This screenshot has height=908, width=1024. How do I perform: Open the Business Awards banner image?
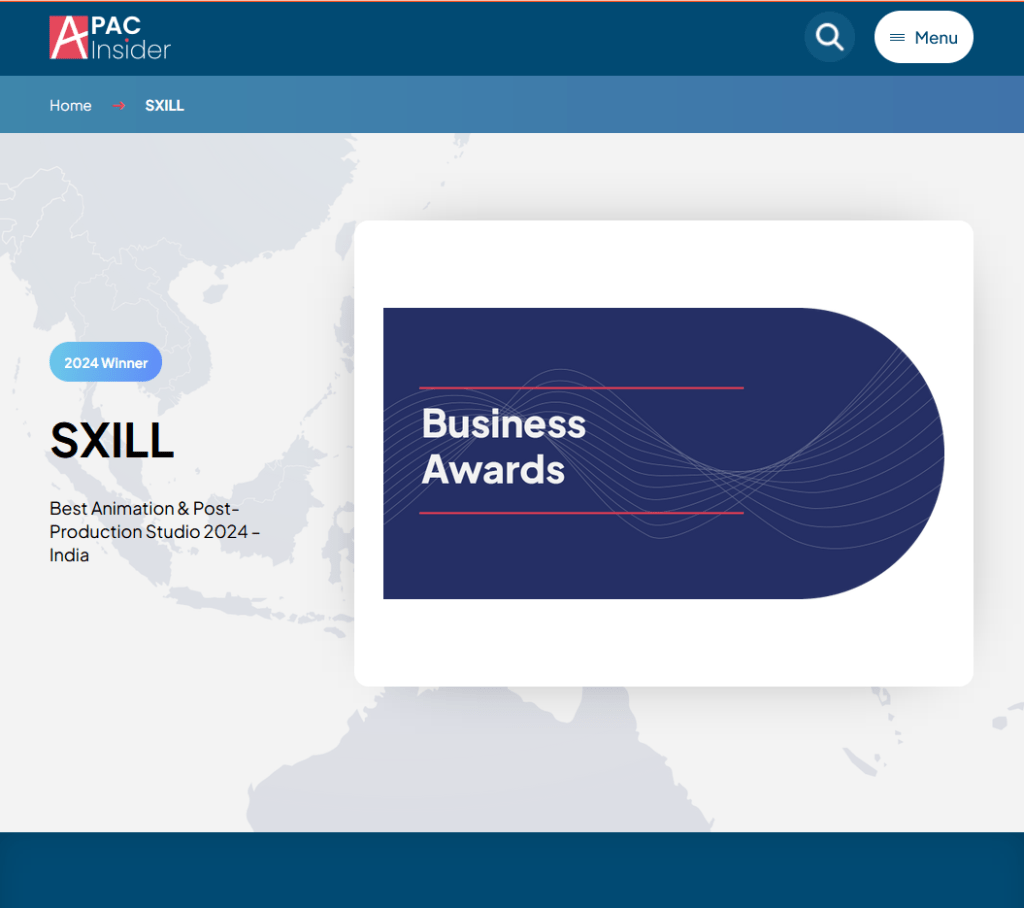[x=663, y=452]
